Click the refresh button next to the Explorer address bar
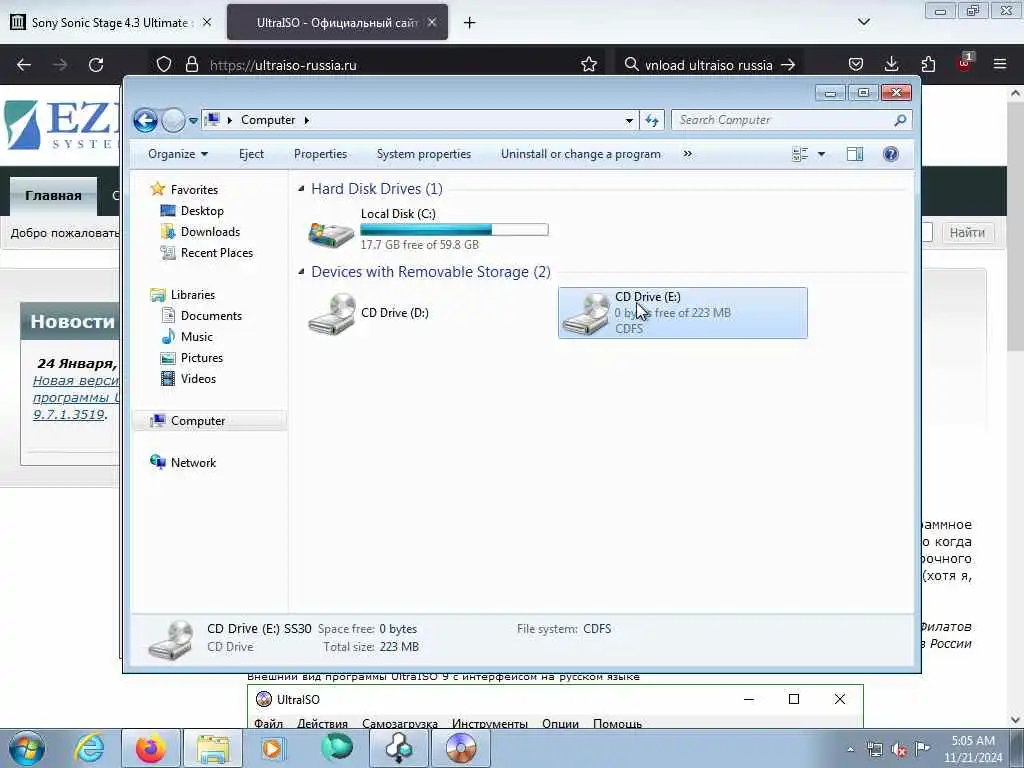This screenshot has width=1024, height=768. 652,120
